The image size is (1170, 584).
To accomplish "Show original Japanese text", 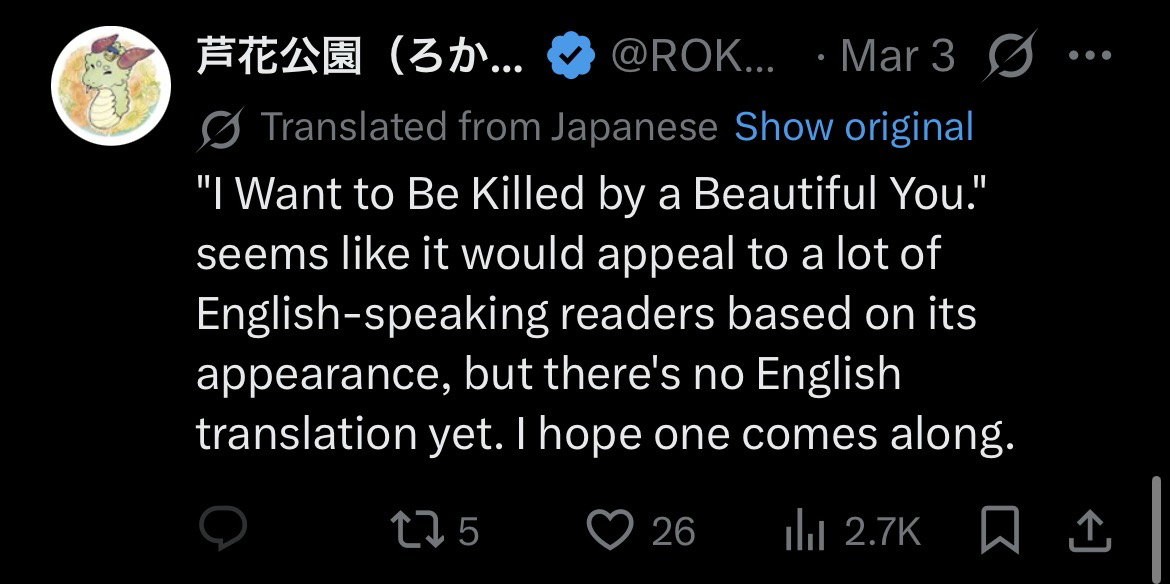I will coord(853,127).
